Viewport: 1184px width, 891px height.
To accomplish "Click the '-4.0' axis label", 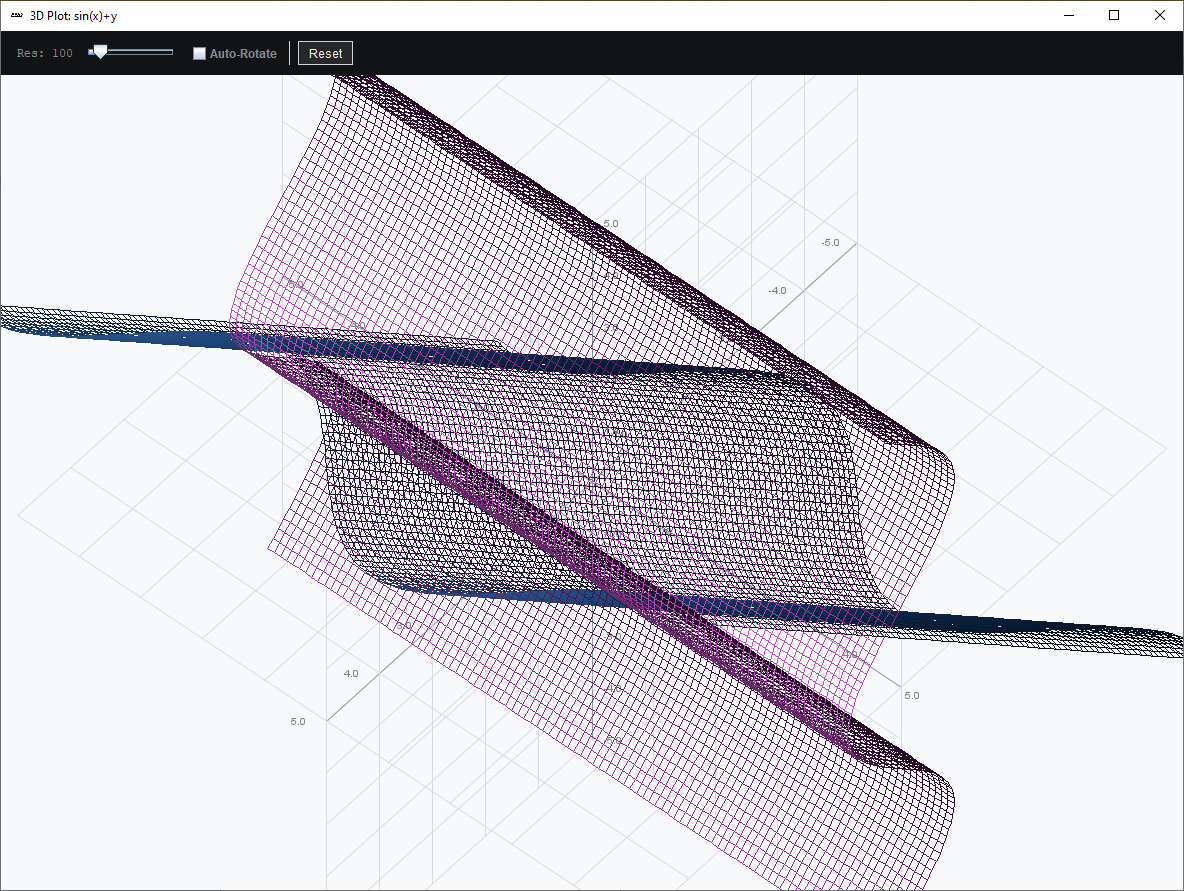I will coord(777,291).
